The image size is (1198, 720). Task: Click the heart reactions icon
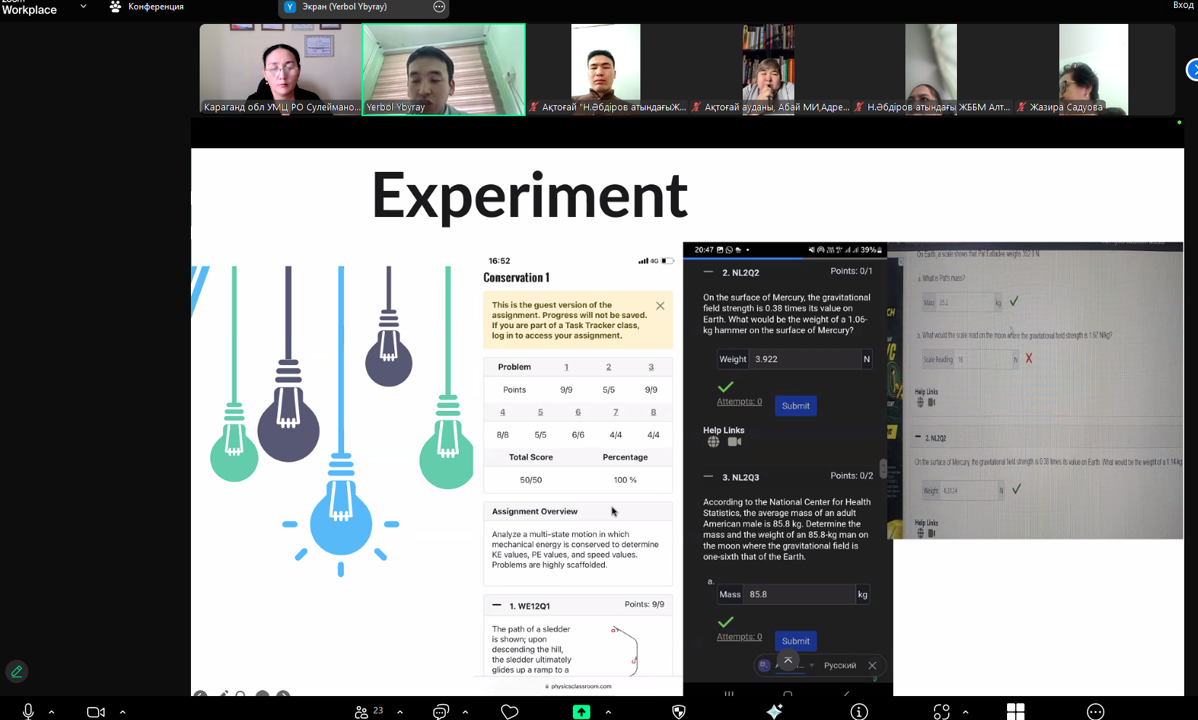click(x=510, y=711)
